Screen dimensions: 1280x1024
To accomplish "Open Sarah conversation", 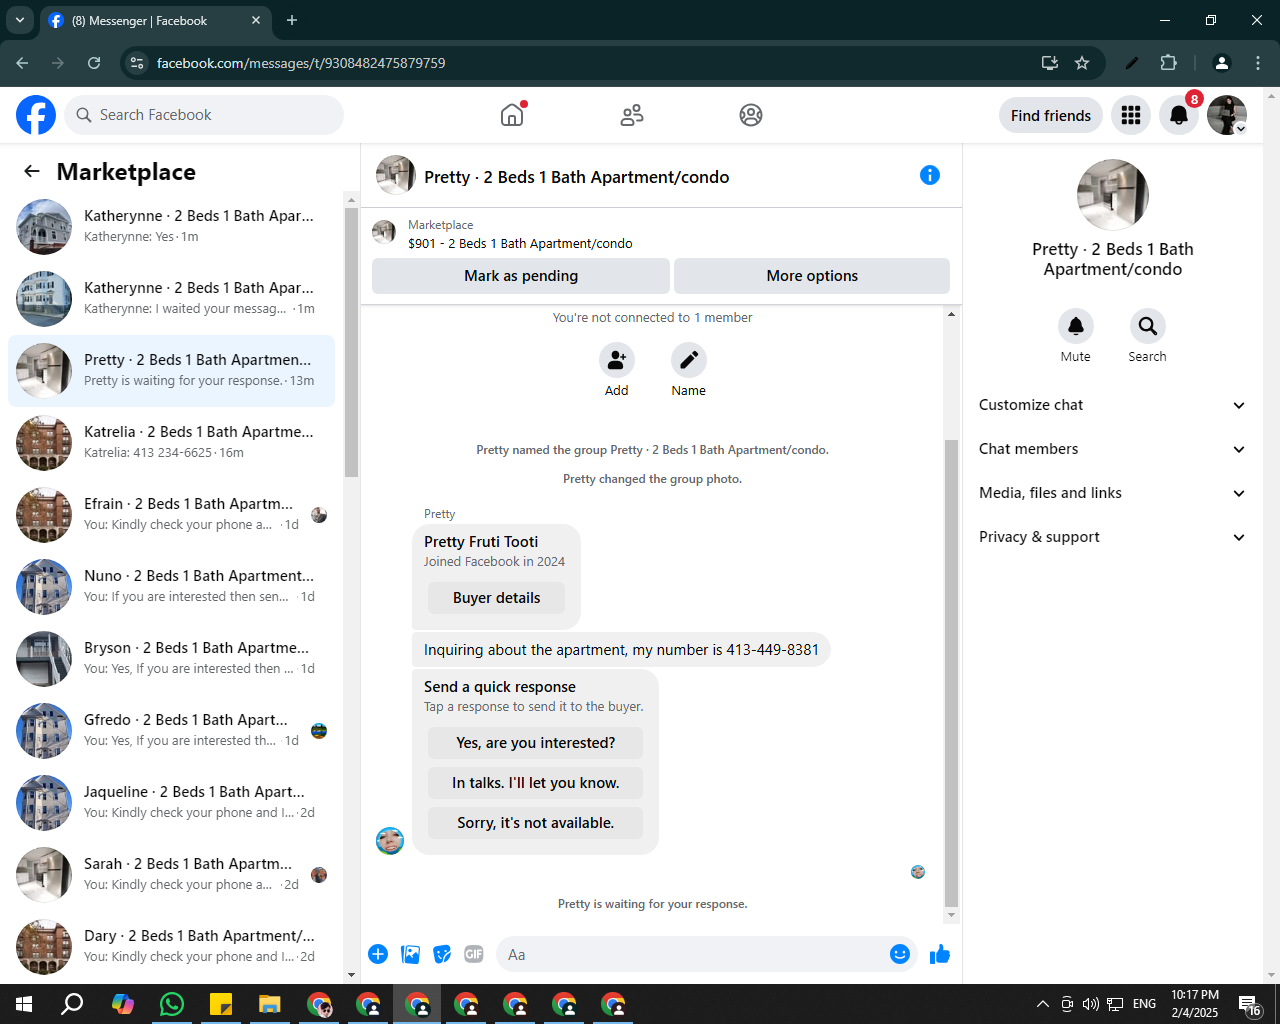I will pyautogui.click(x=171, y=875).
